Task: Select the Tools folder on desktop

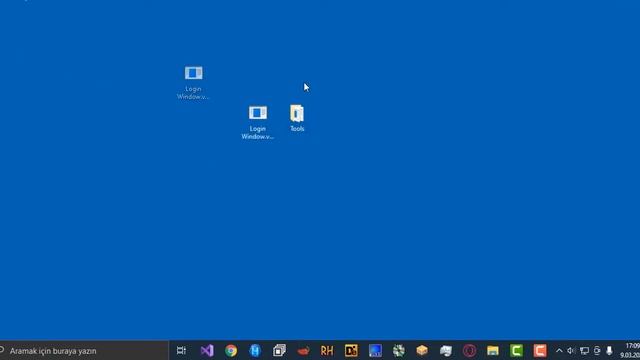Action: pos(297,118)
